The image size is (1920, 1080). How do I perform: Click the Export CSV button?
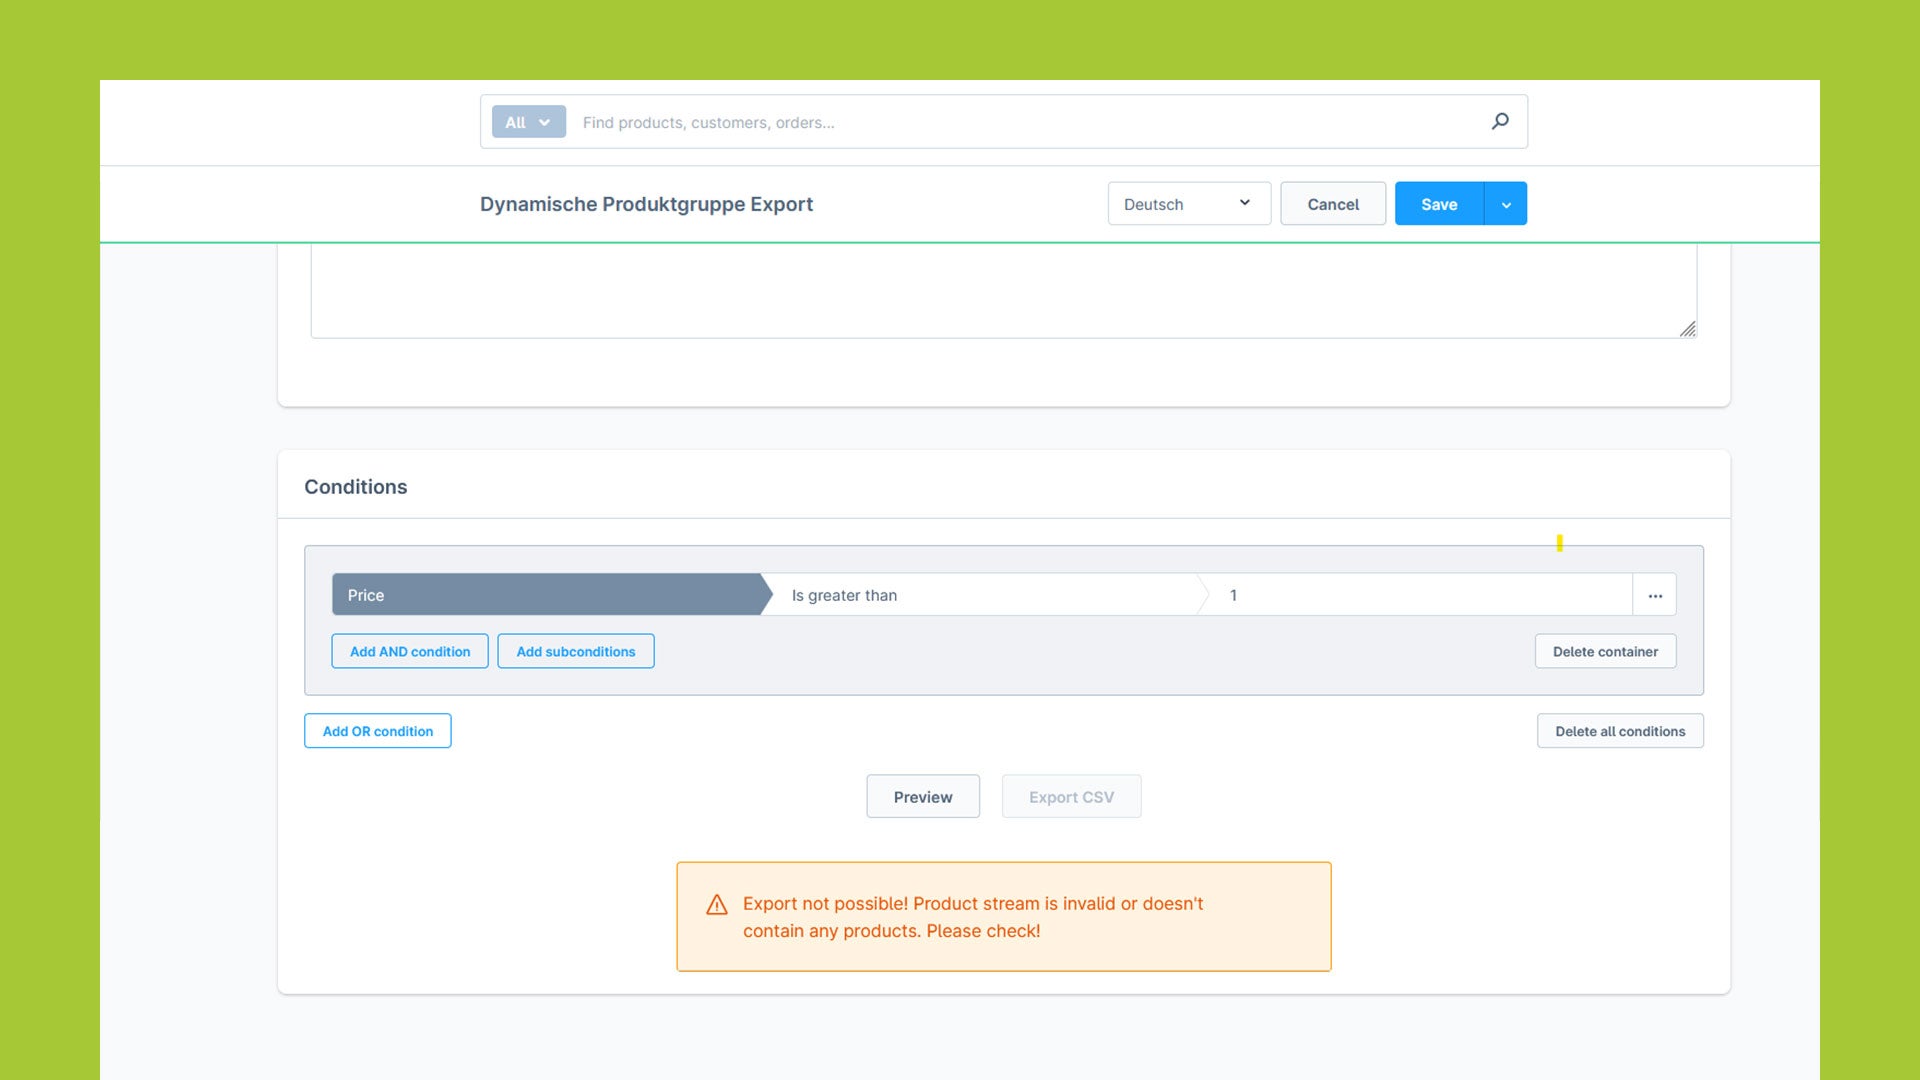[1072, 795]
